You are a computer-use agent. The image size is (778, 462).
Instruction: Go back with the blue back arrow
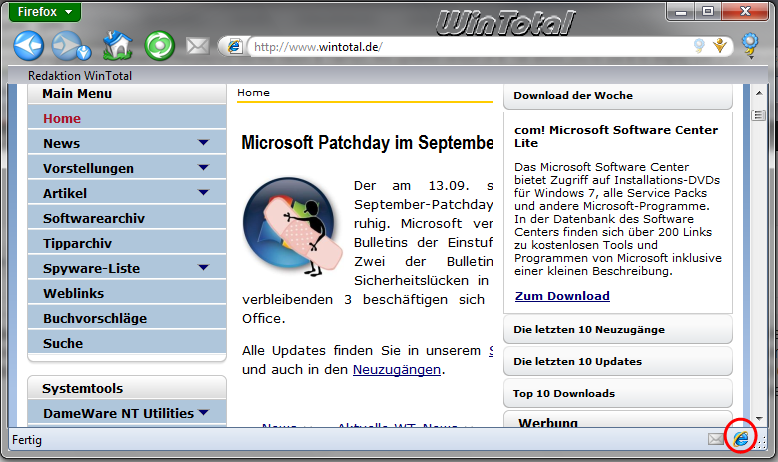pyautogui.click(x=28, y=46)
